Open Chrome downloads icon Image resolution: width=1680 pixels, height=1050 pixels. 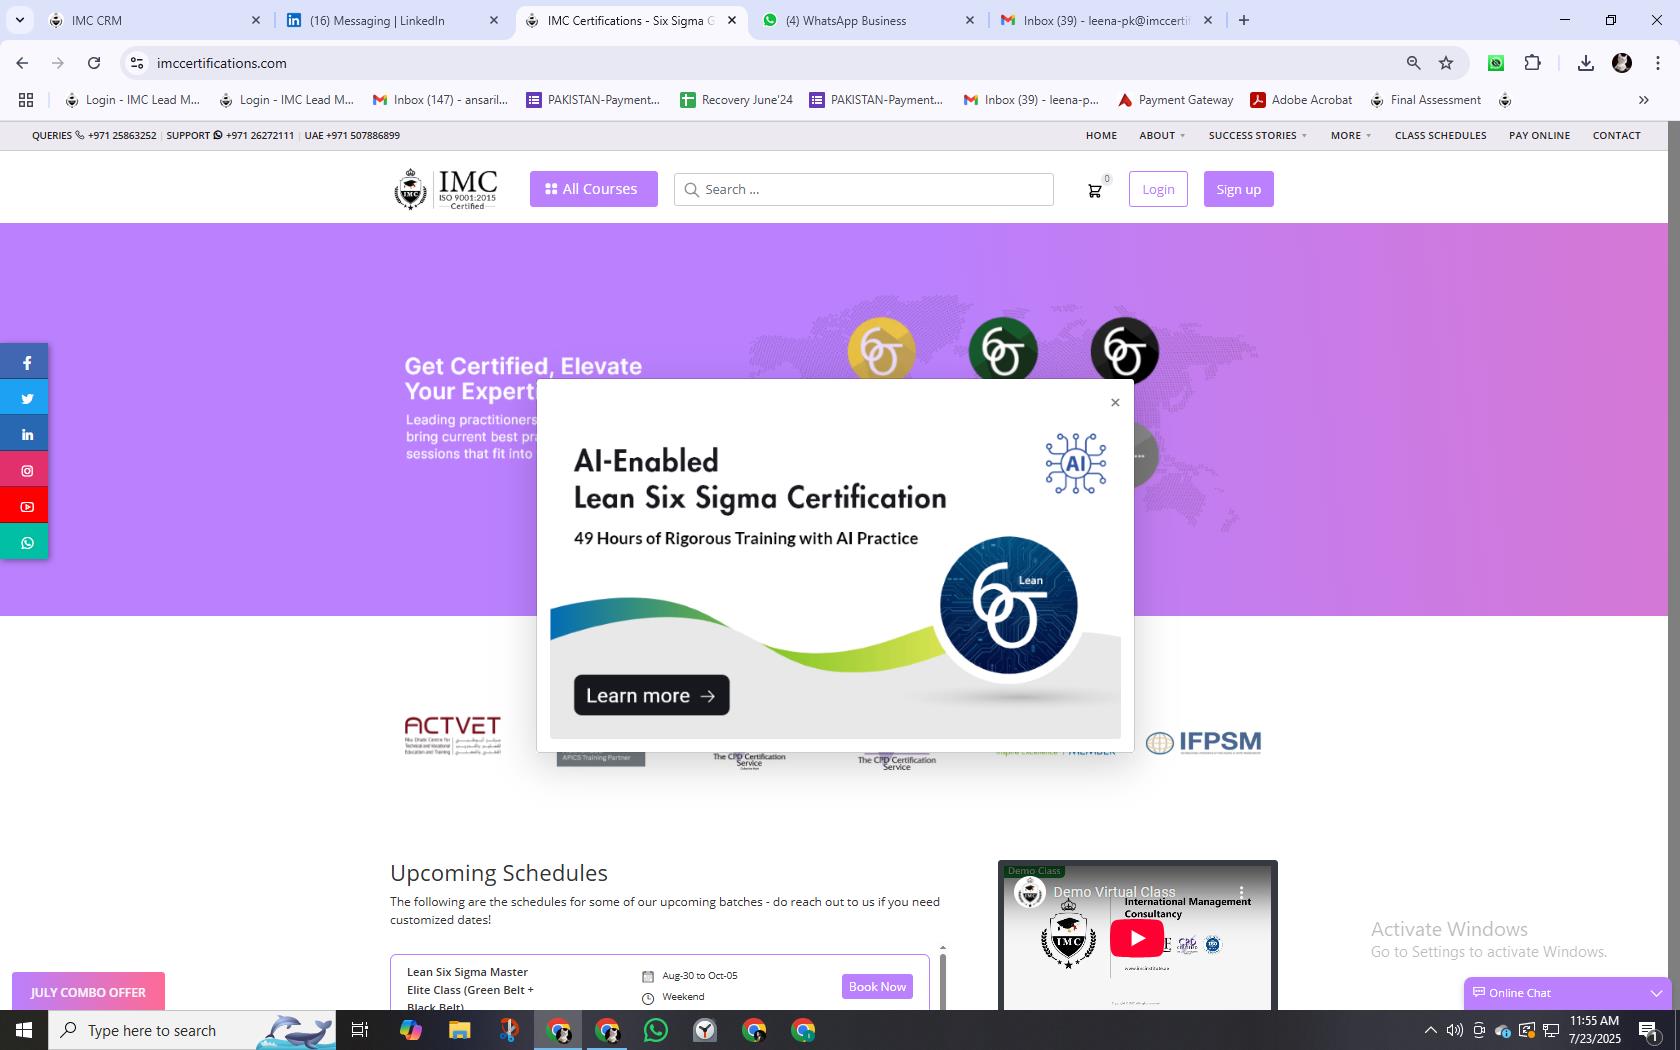(1585, 63)
